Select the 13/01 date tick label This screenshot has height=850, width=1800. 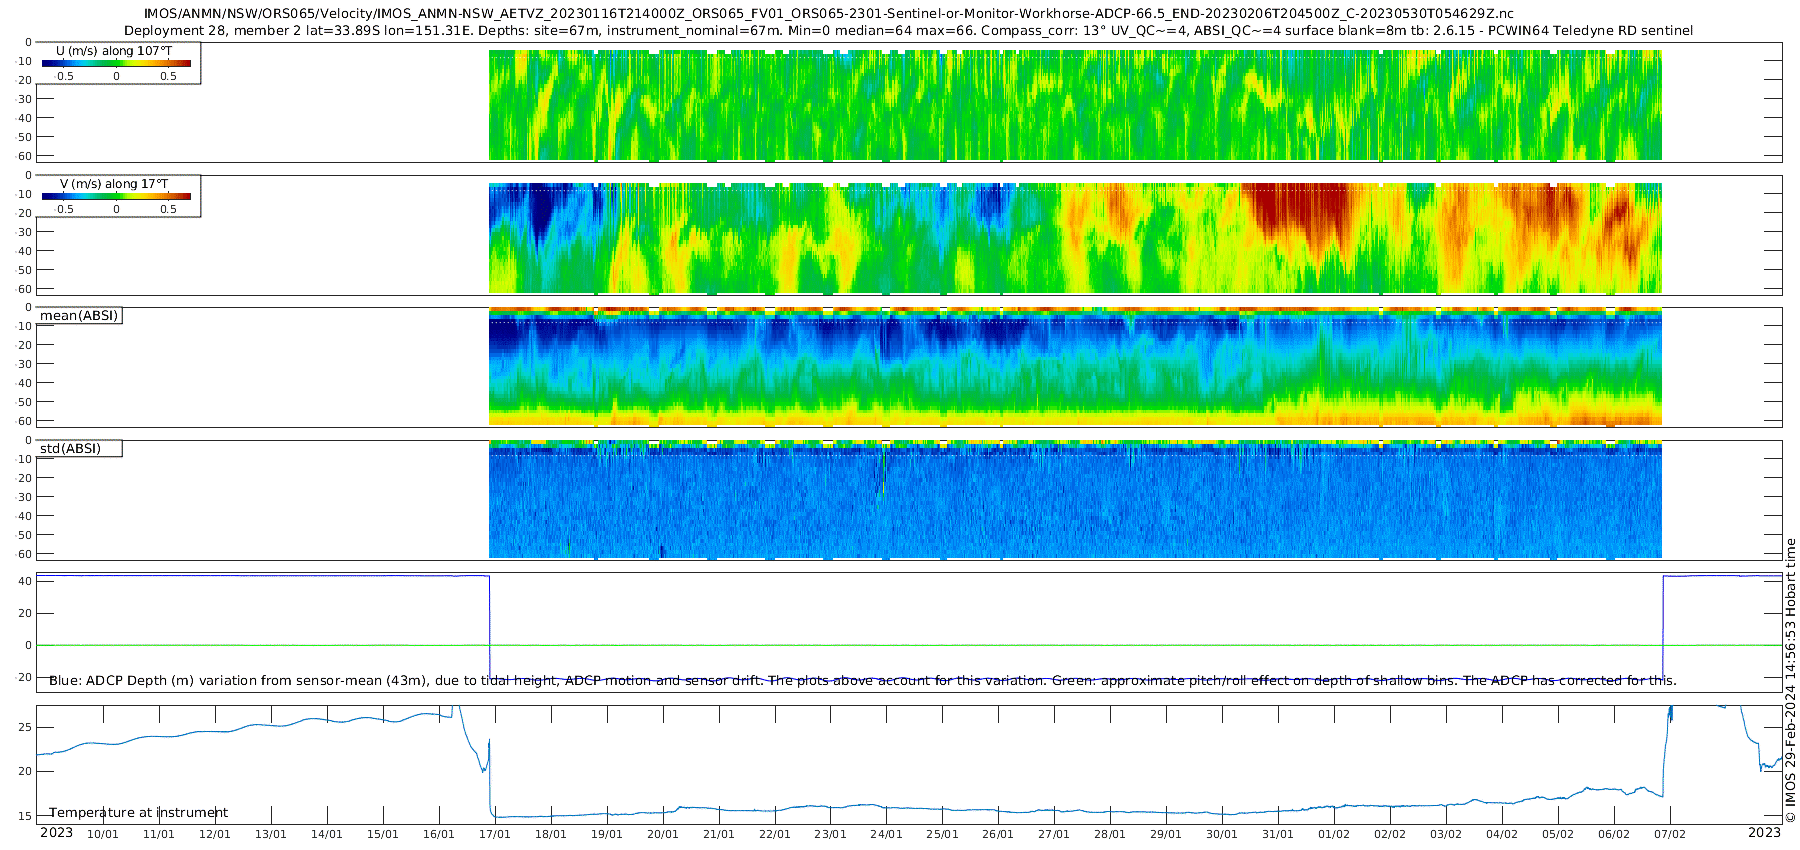click(x=271, y=835)
